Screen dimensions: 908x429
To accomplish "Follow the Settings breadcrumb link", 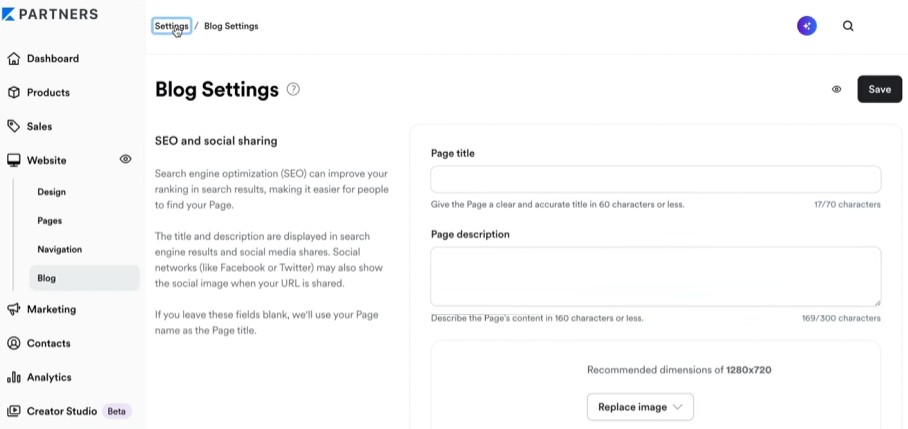I will click(171, 26).
